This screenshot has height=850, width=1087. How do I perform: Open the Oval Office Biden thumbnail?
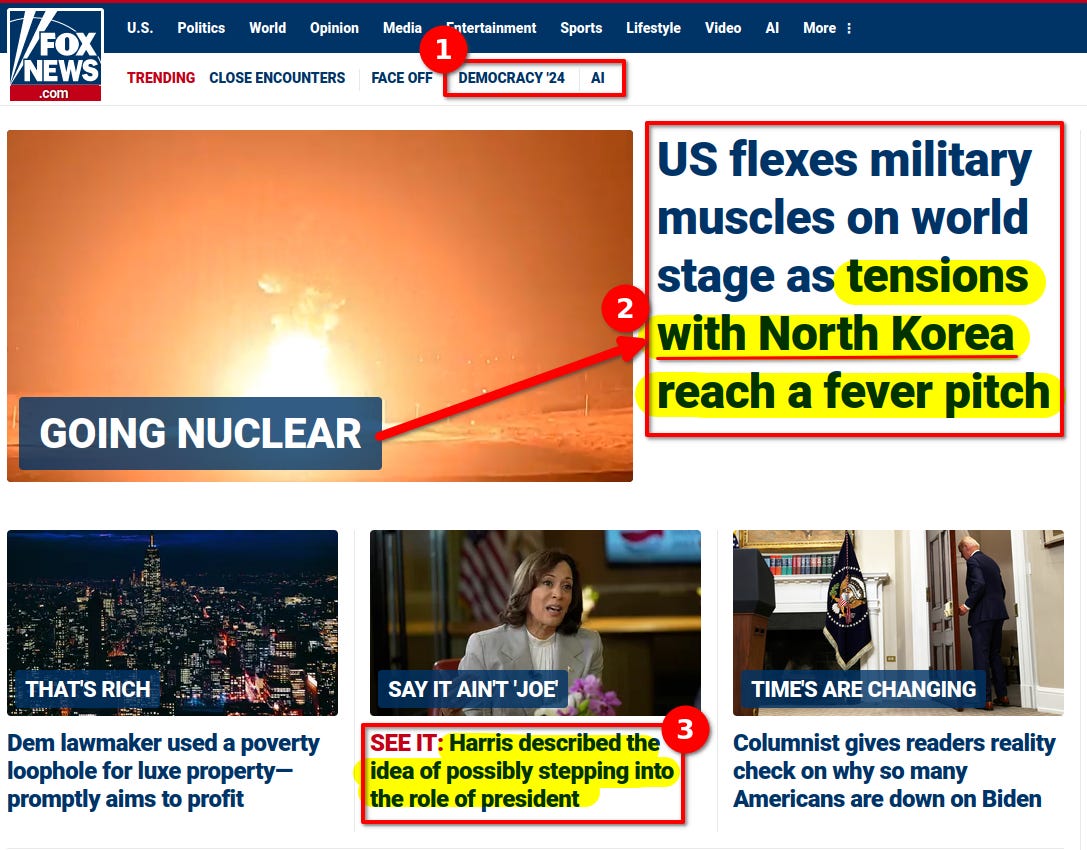(x=898, y=623)
